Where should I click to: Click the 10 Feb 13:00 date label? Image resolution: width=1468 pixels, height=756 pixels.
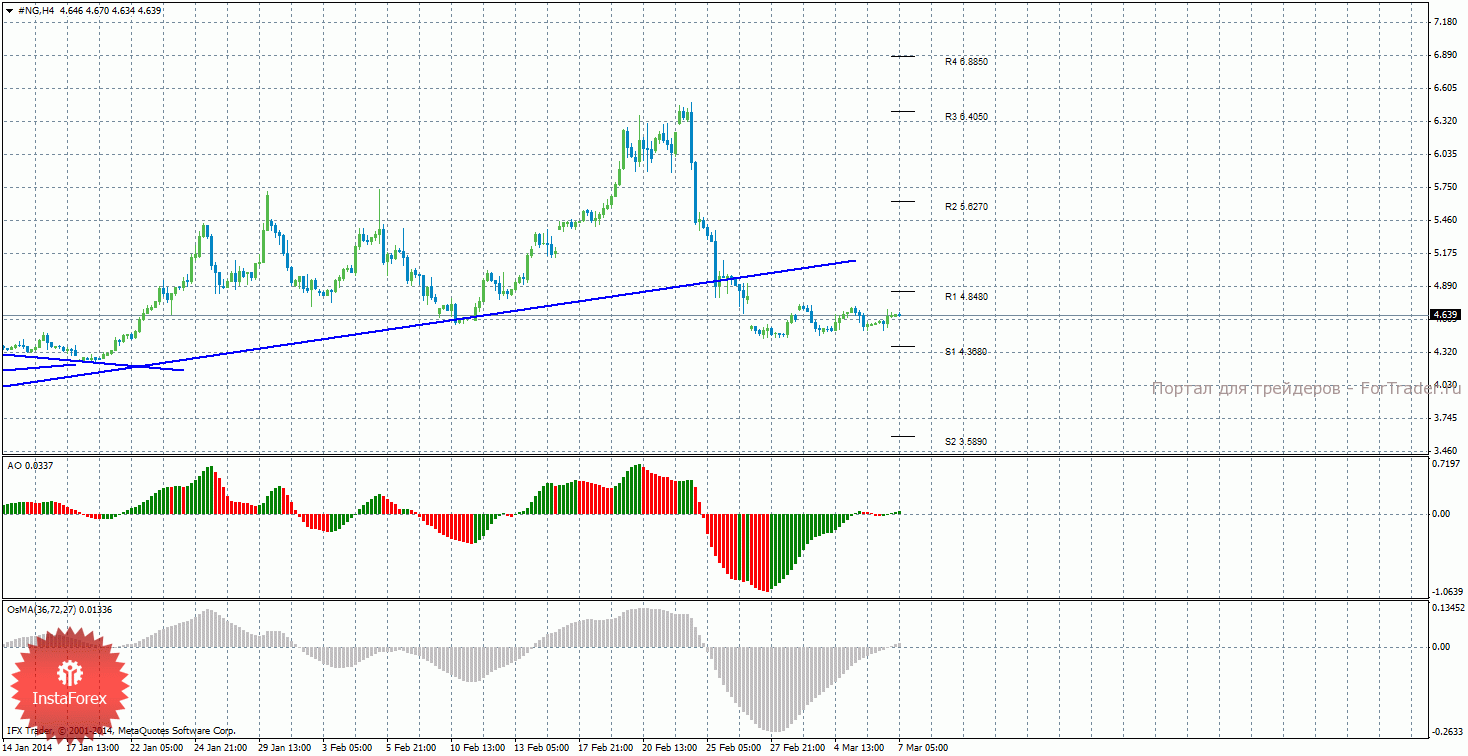tap(476, 747)
